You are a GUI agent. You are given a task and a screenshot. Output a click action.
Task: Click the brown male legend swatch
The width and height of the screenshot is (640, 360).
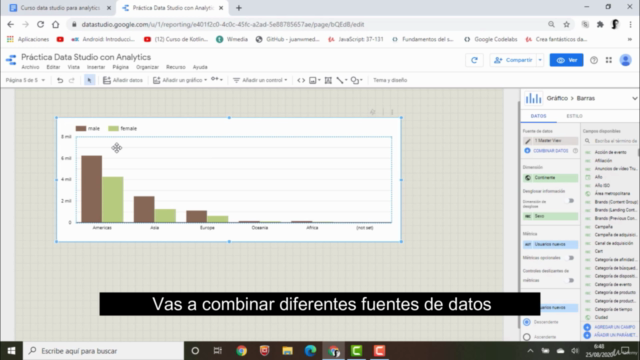[81, 129]
